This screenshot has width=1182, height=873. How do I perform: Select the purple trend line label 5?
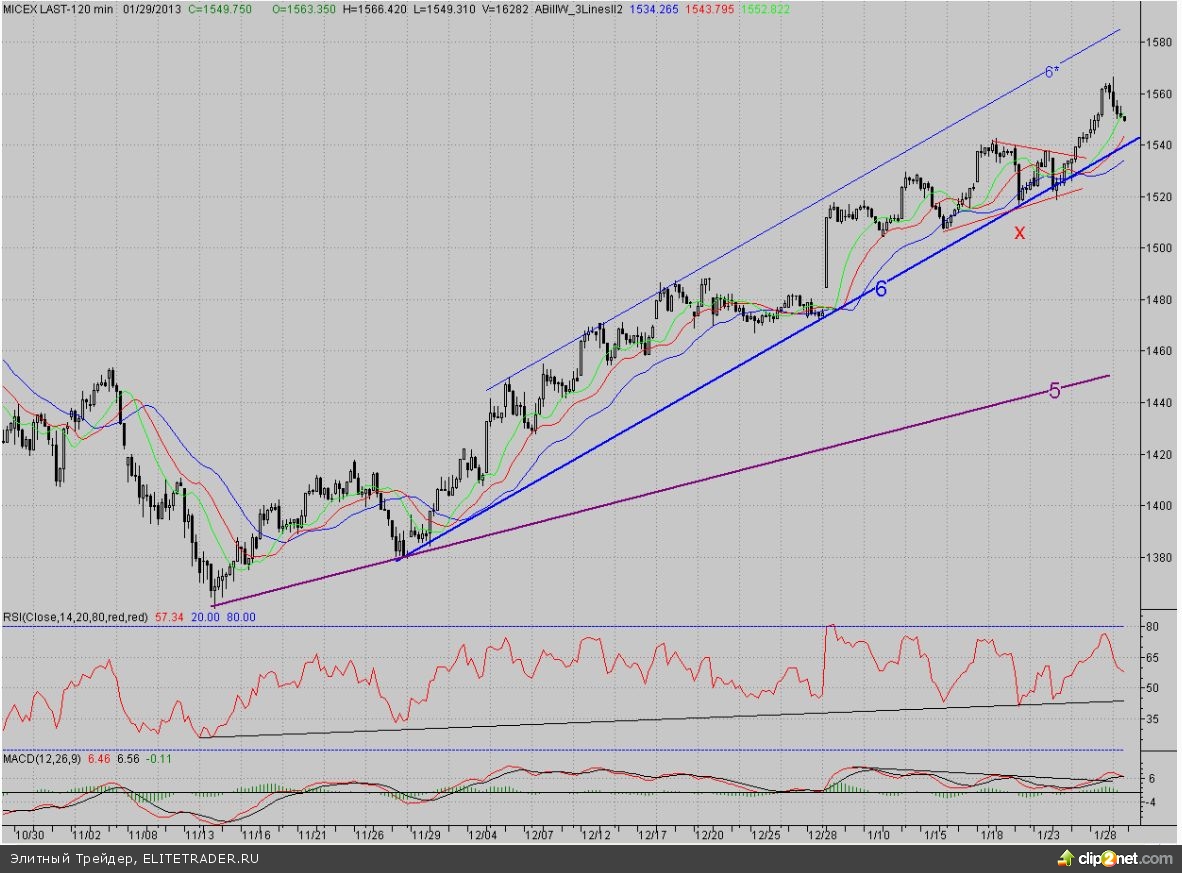coord(1054,391)
